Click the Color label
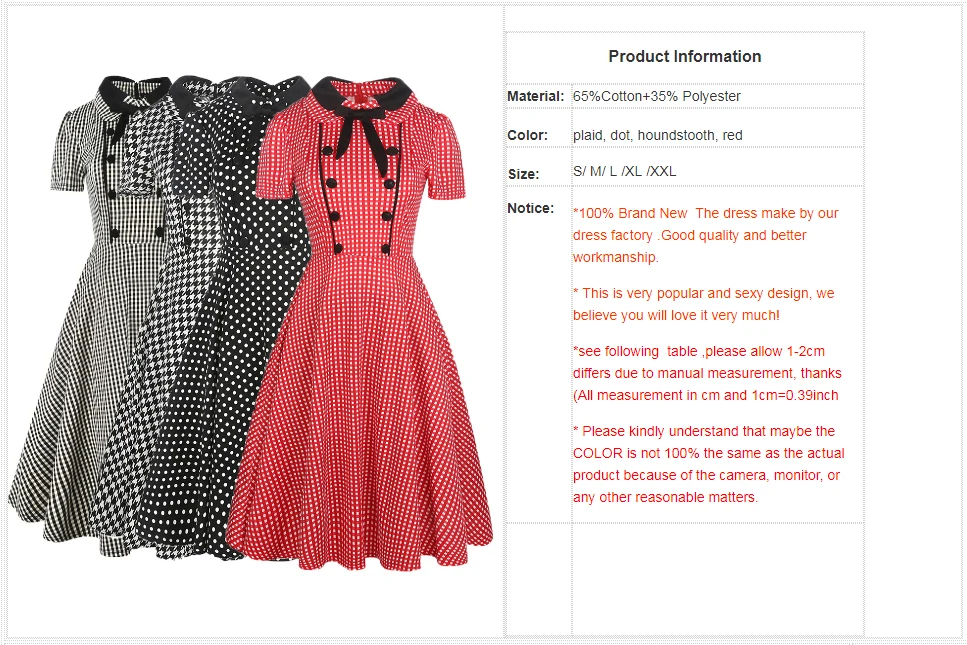Screen dimensions: 967x645 pos(527,135)
